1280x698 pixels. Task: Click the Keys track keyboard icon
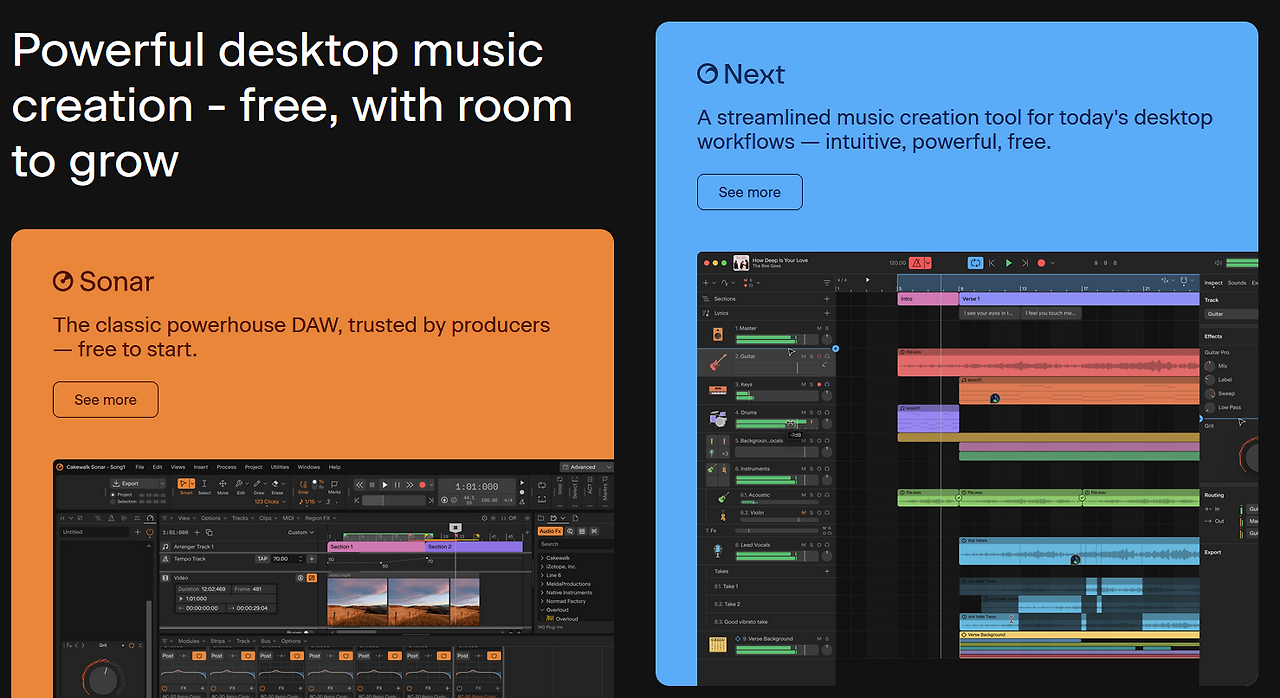coord(718,390)
